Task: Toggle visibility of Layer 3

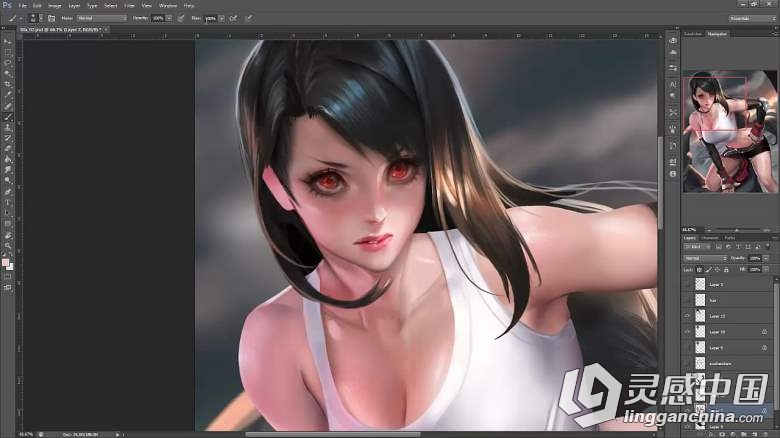Action: coord(687,284)
